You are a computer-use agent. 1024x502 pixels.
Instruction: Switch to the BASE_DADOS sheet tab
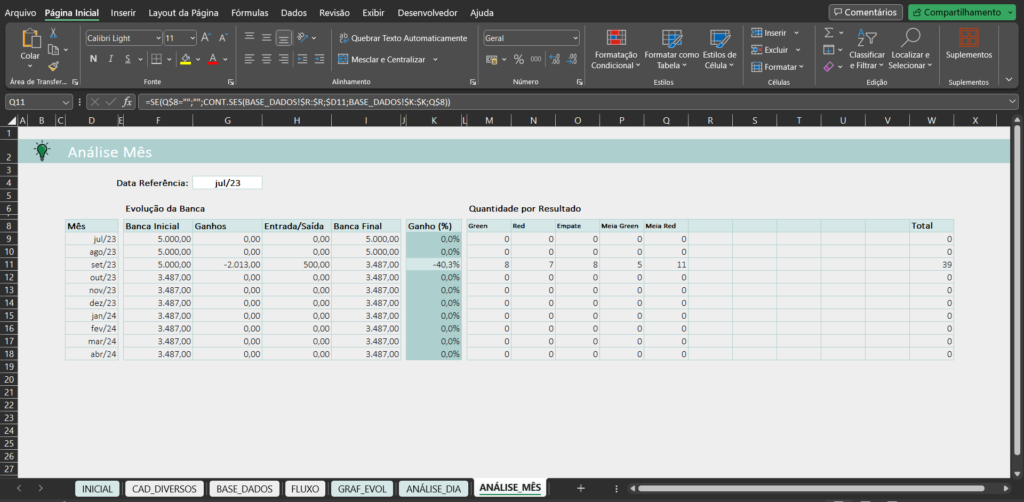click(x=243, y=488)
